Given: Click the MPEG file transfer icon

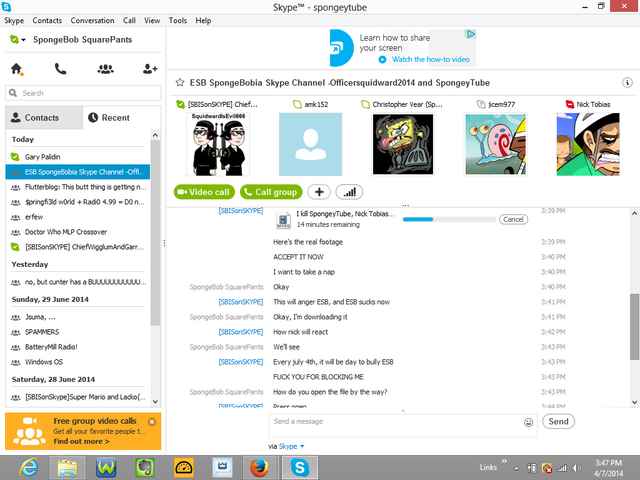Looking at the screenshot, I should [283, 220].
